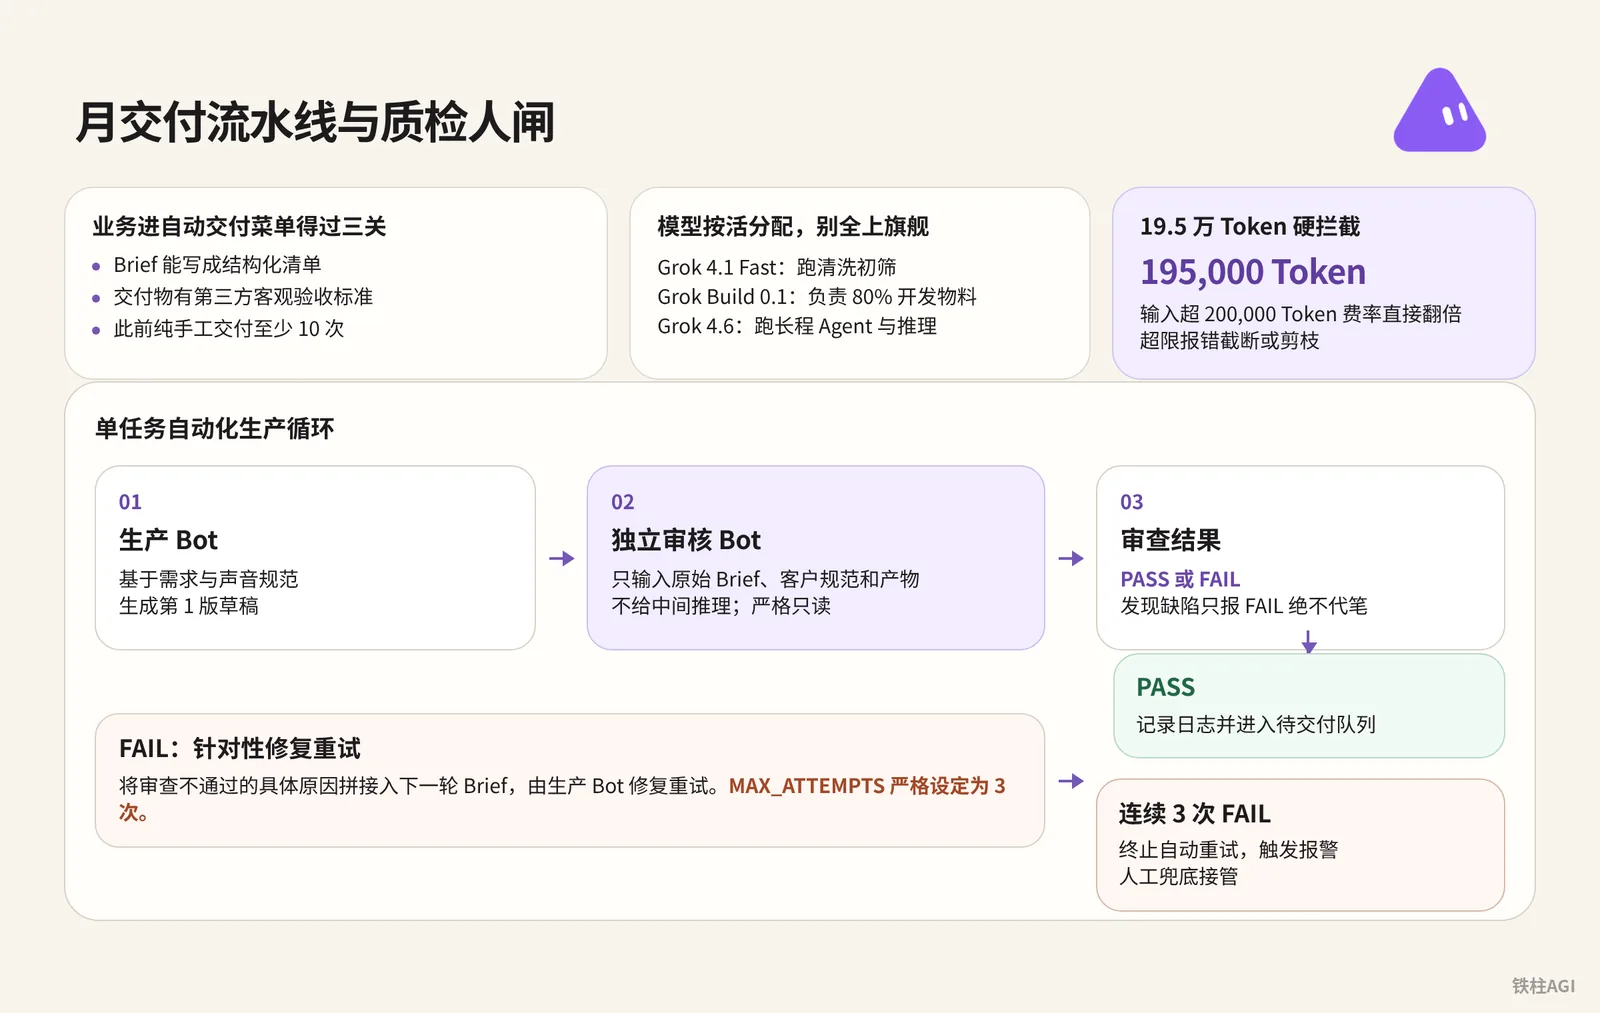Click text 只输入原始 Brief、客户规范和产物
Screen dimensions: 1600x1013
click(x=765, y=579)
